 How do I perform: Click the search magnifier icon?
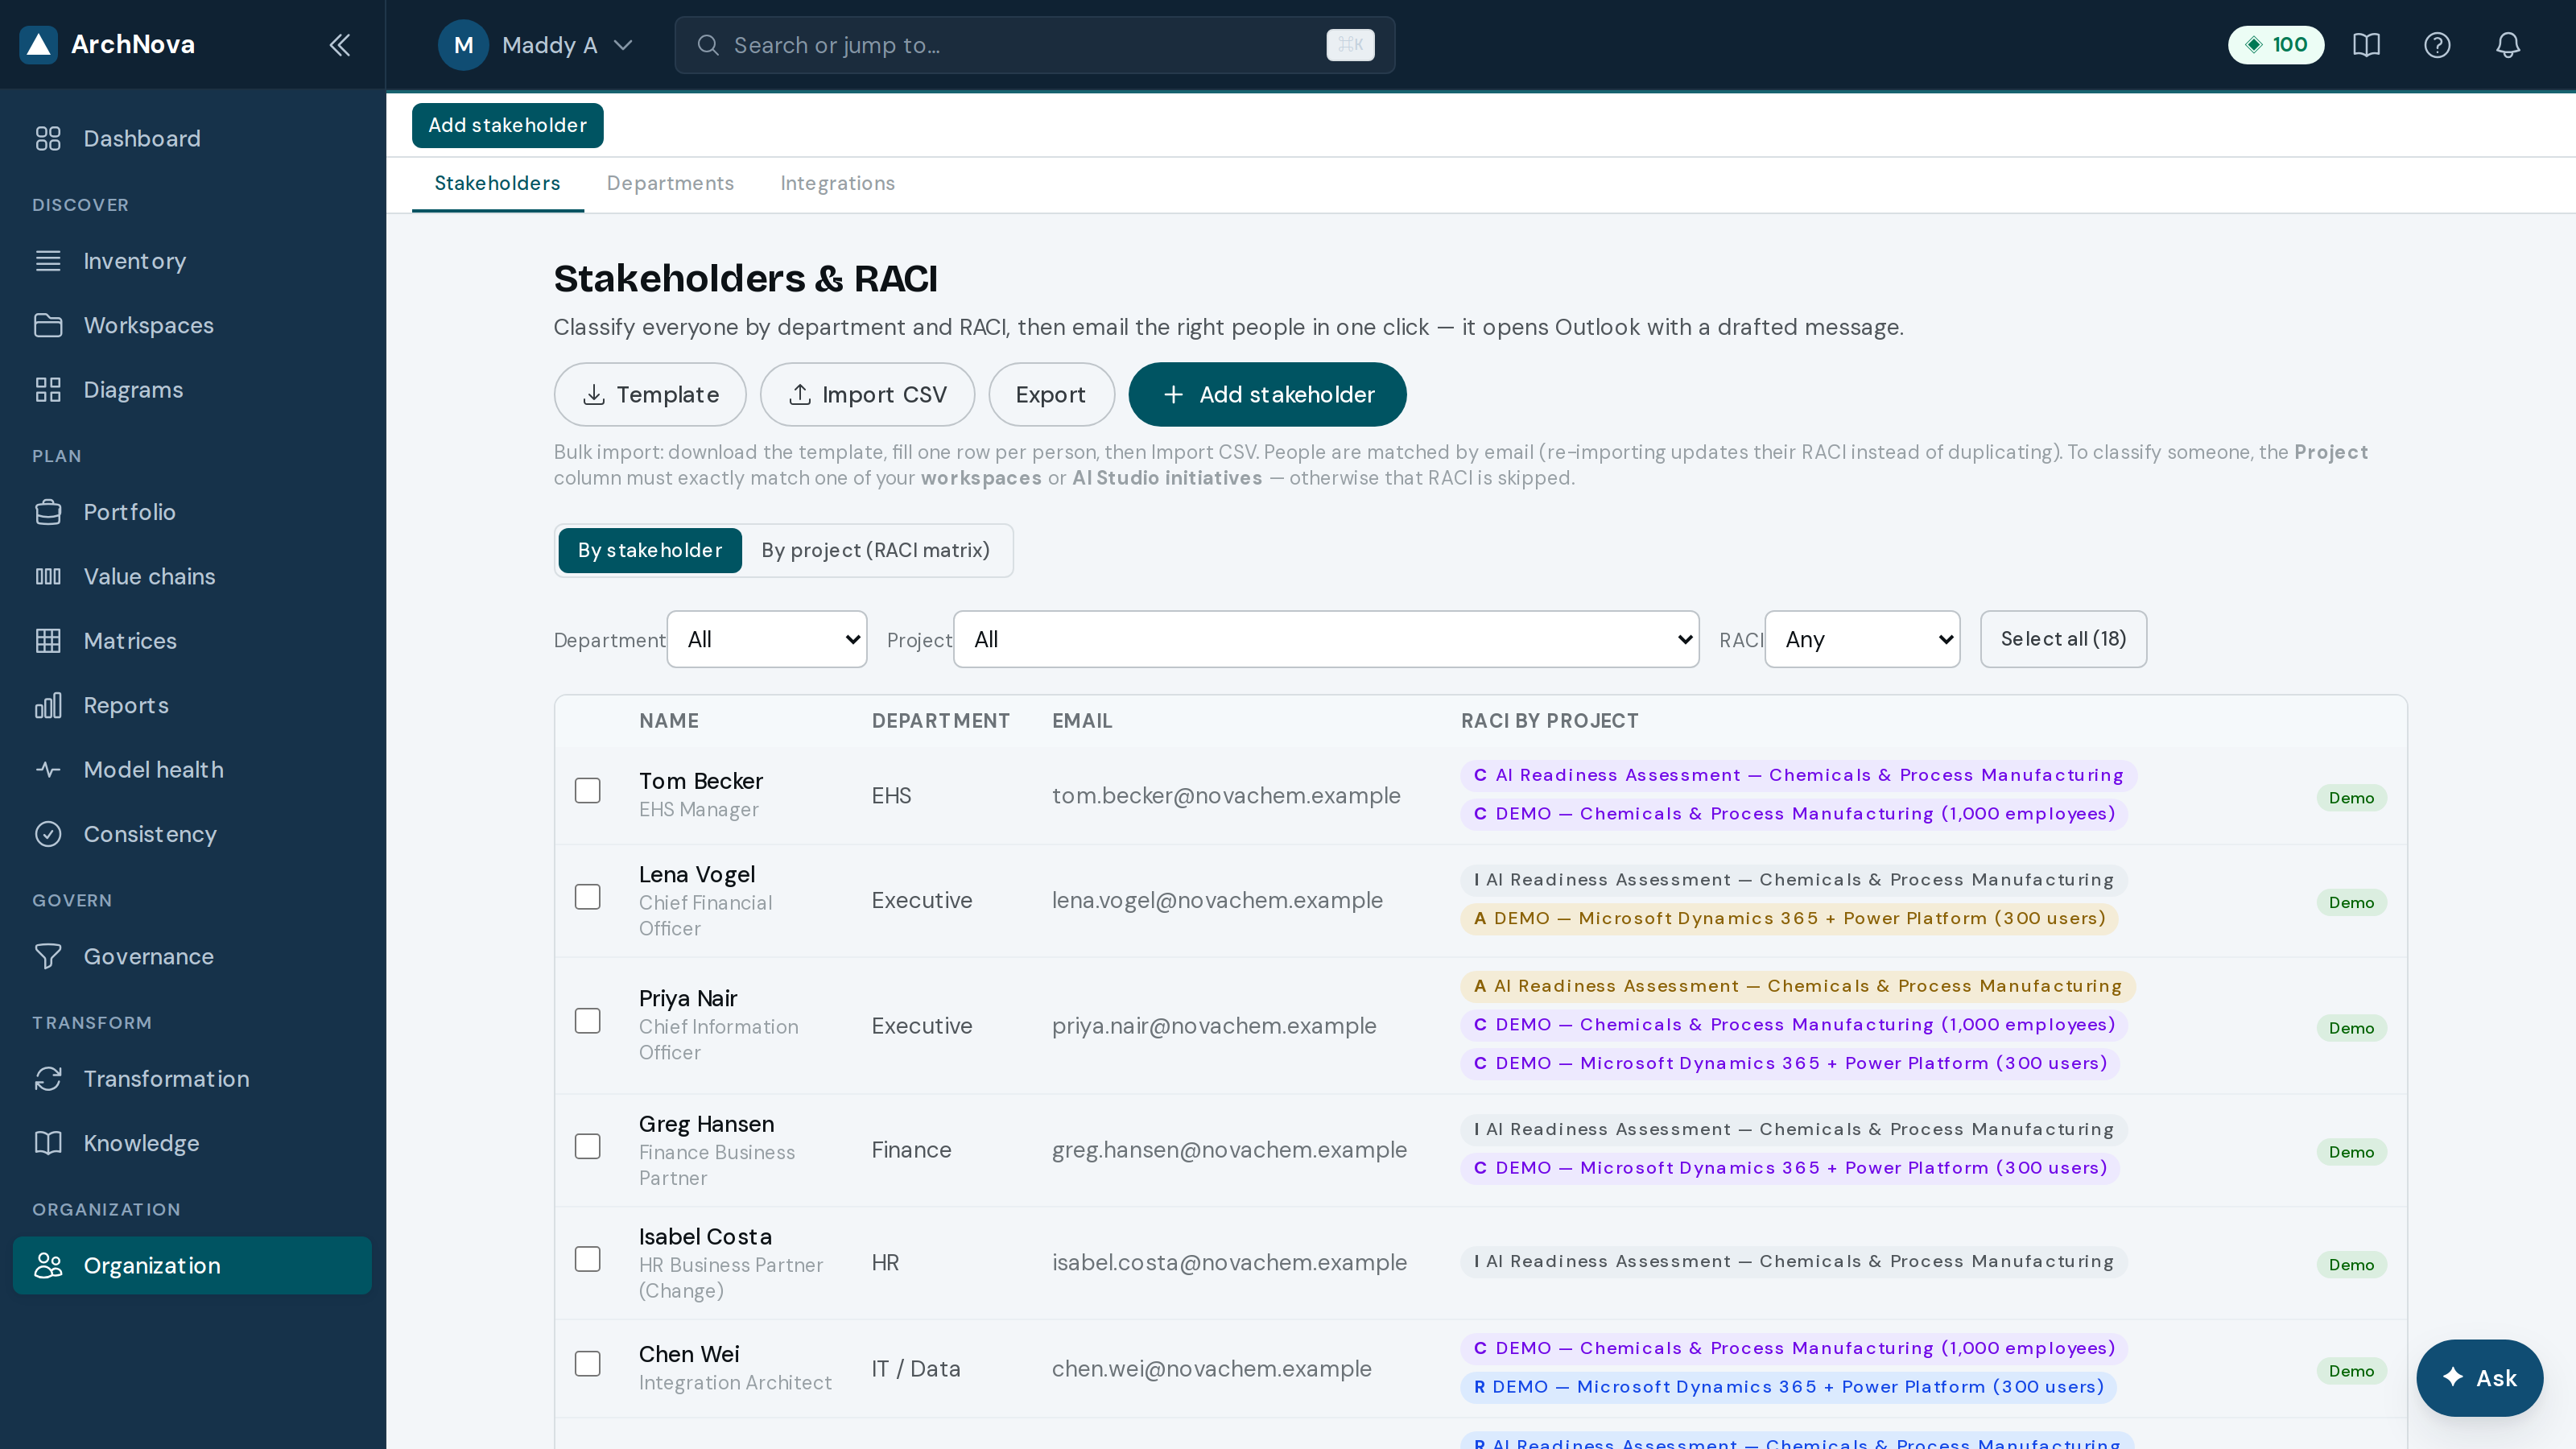pos(708,45)
